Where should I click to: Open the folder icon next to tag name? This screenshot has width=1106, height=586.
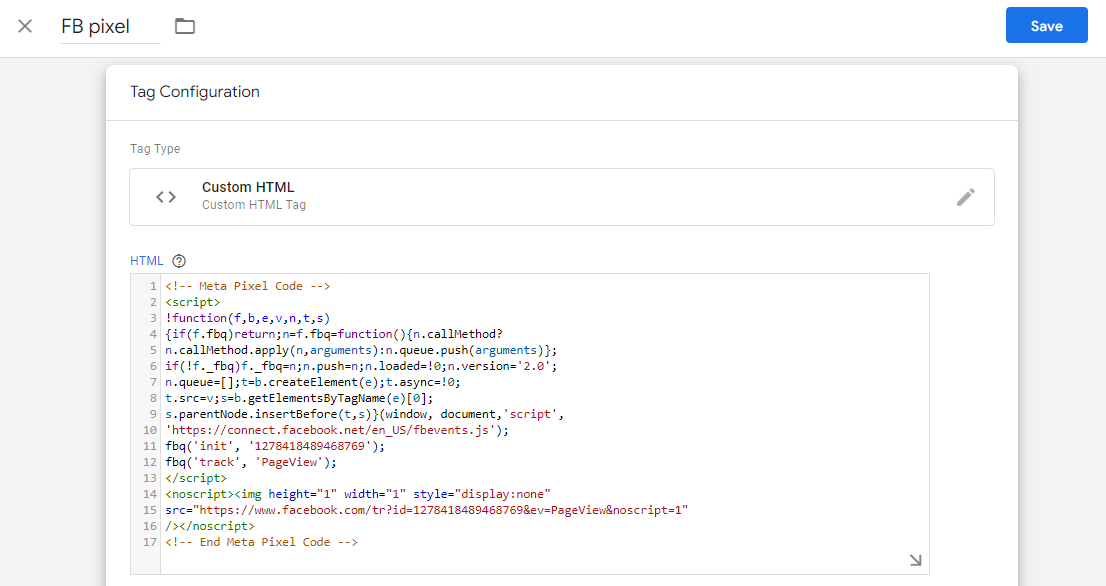coord(185,27)
